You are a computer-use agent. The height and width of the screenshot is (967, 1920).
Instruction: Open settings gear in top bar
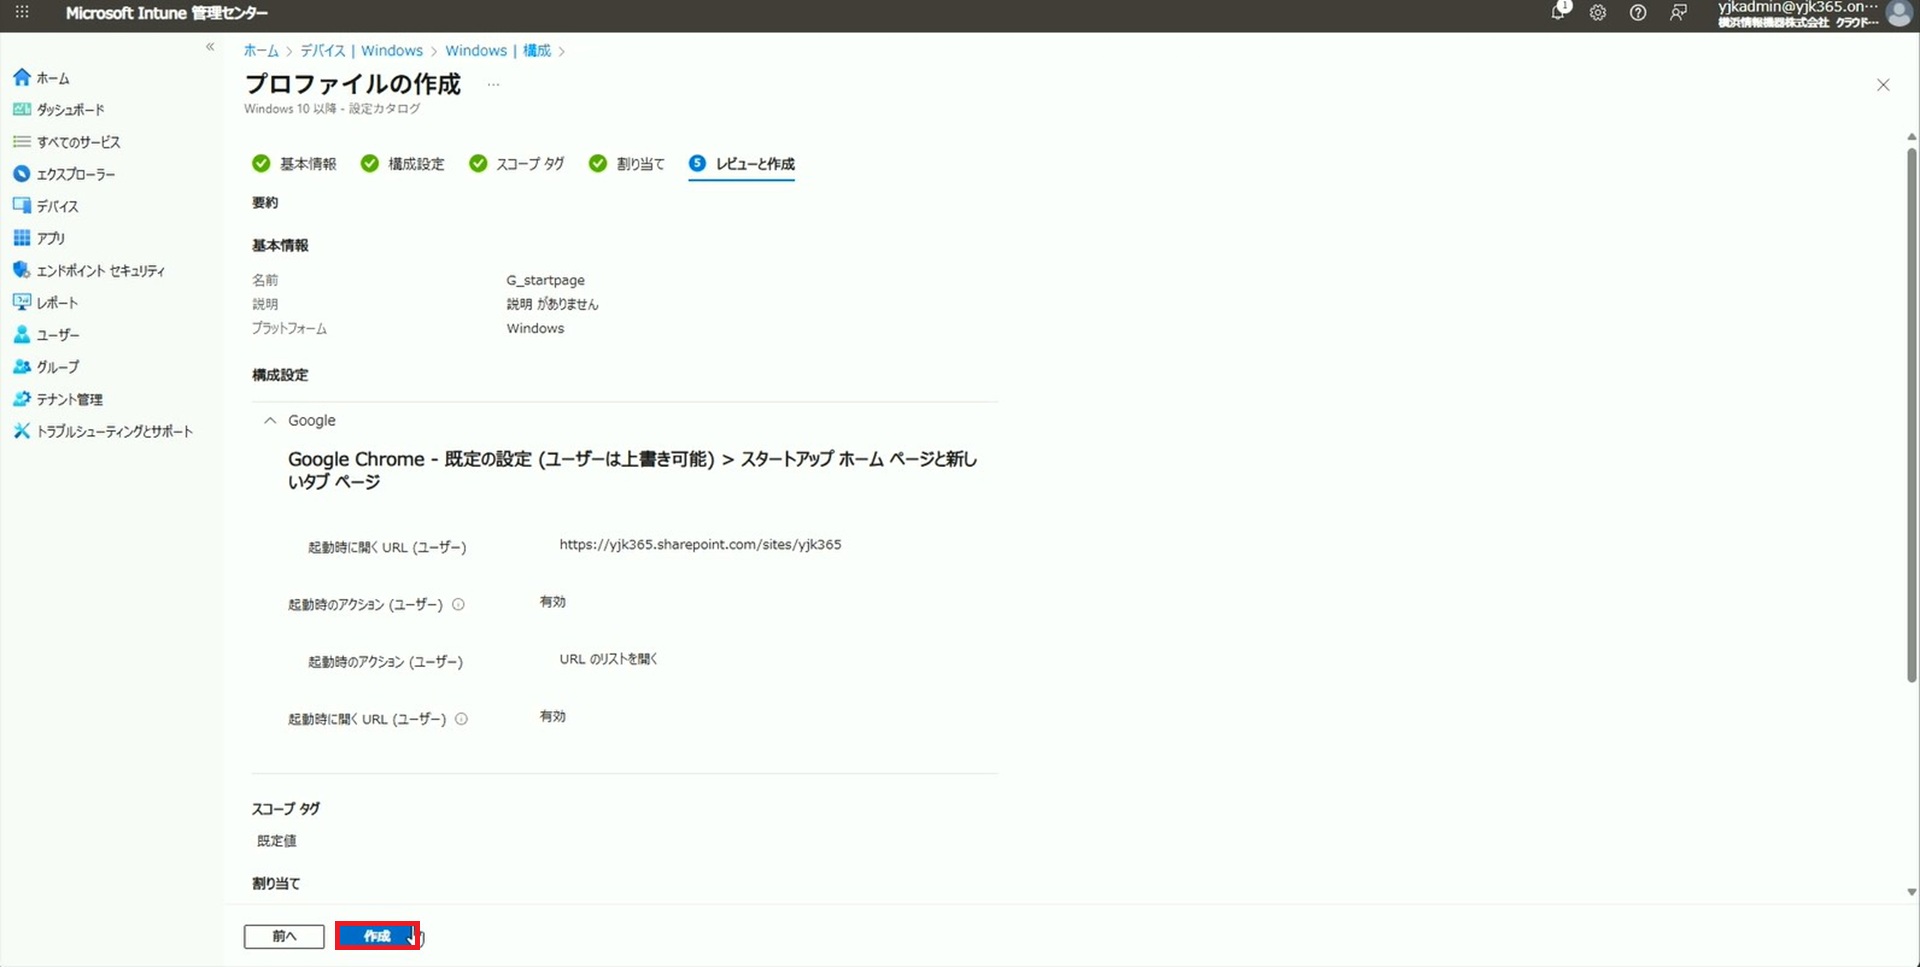(x=1598, y=13)
